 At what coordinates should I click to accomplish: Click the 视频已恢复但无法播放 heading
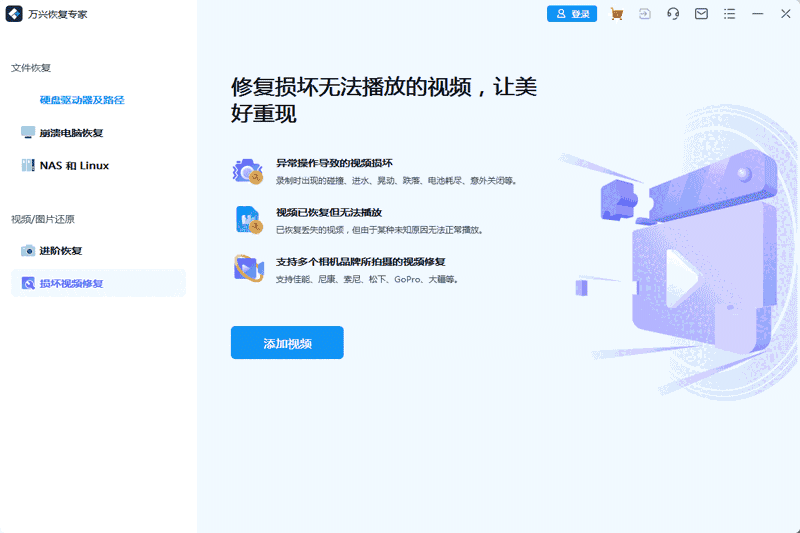pyautogui.click(x=329, y=213)
